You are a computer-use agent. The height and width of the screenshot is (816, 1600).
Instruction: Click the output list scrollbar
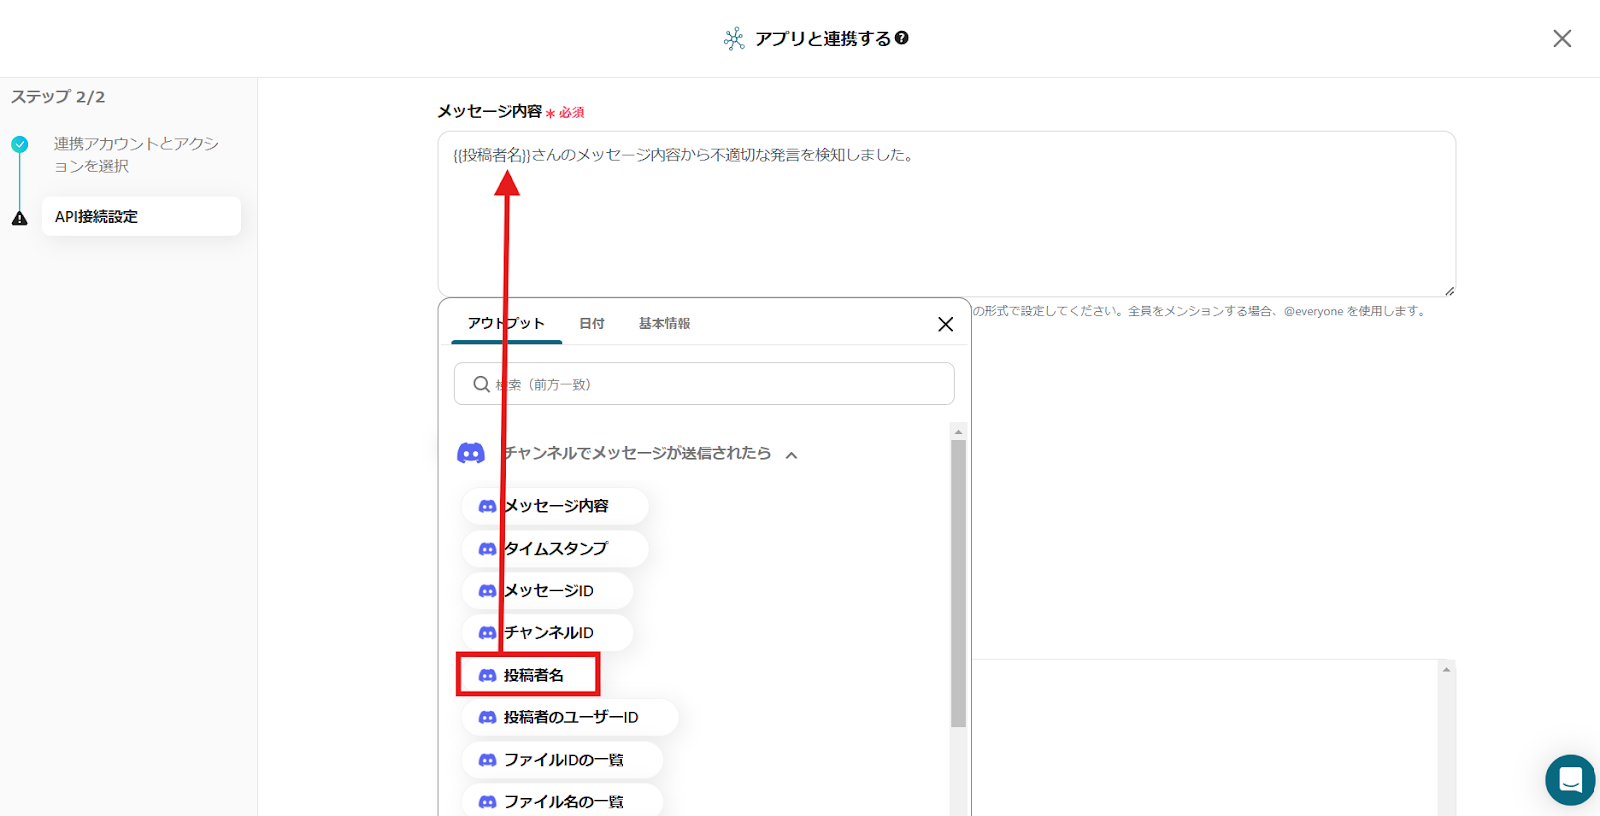(958, 580)
